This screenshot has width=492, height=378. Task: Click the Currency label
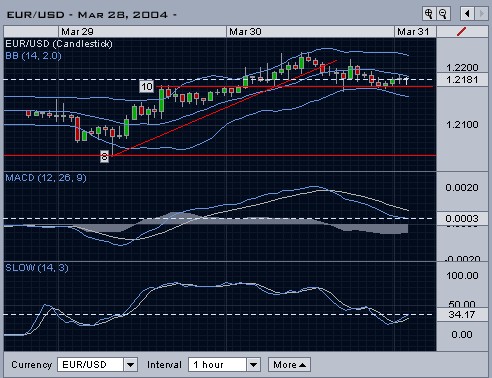[32, 365]
